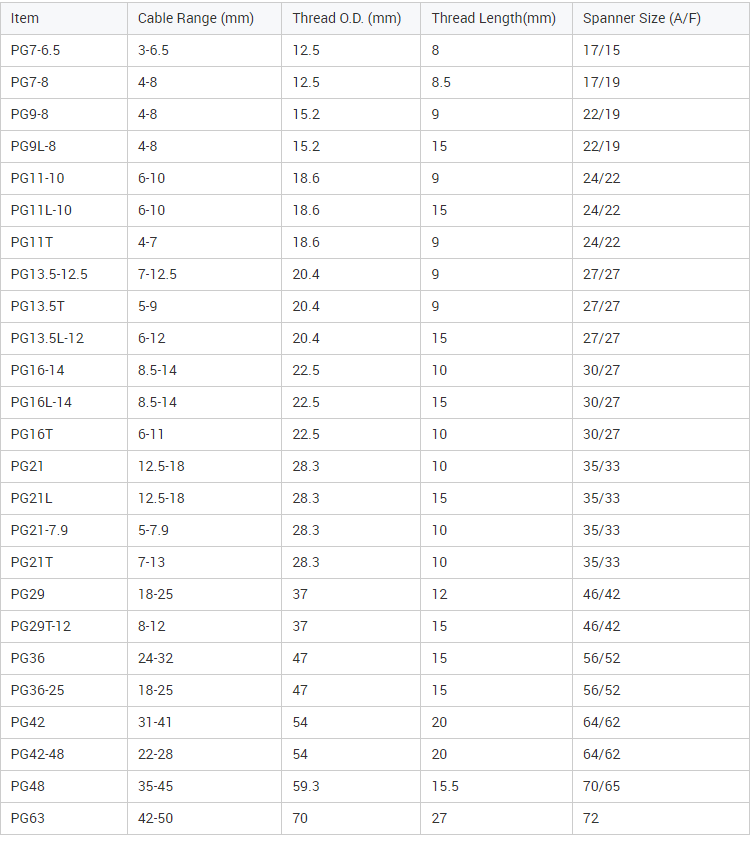Click the PG29T-12 item name
Screen dimensions: 750x841
41,626
